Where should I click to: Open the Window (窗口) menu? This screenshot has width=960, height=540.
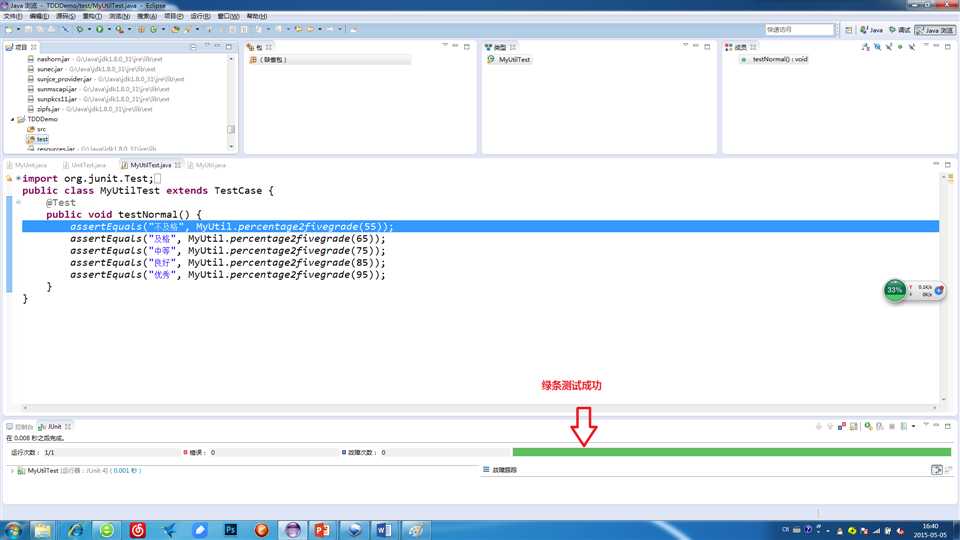[228, 16]
